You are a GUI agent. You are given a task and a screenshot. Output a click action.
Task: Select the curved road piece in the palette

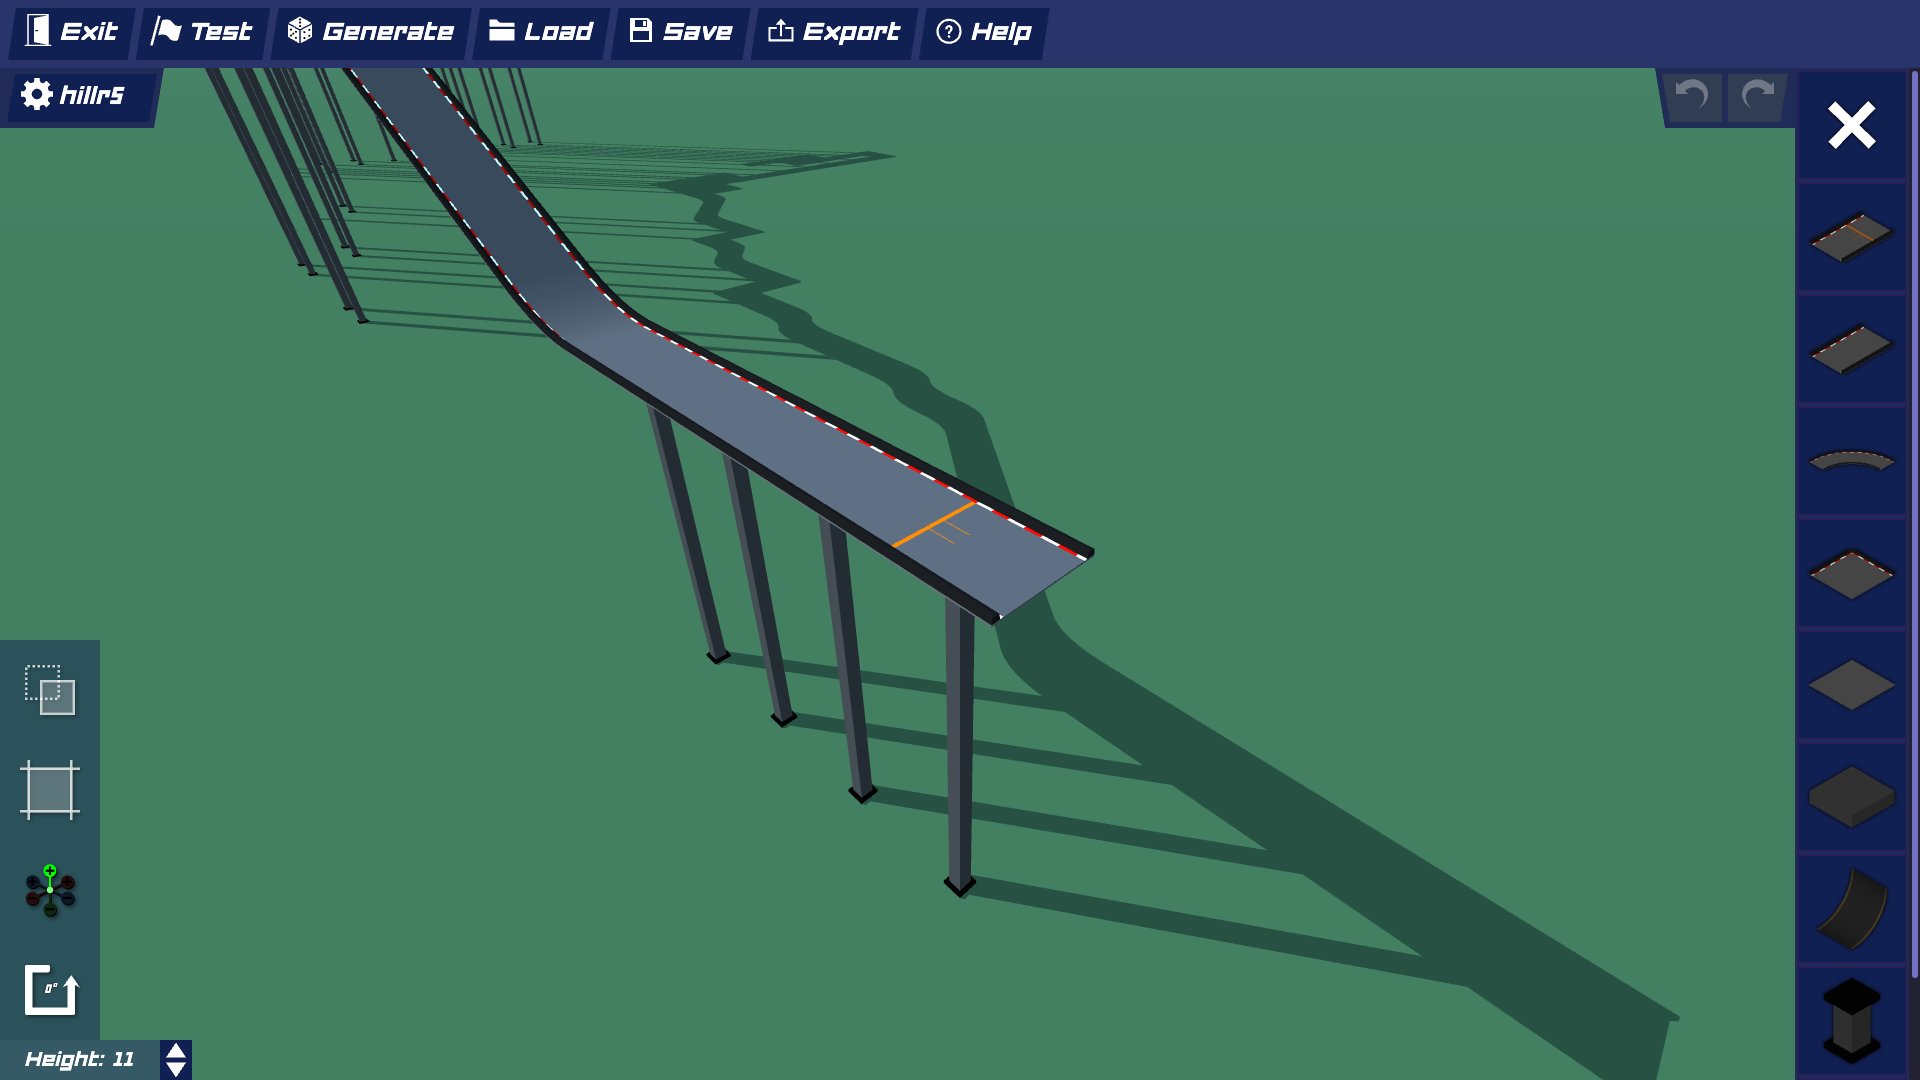pyautogui.click(x=1855, y=462)
